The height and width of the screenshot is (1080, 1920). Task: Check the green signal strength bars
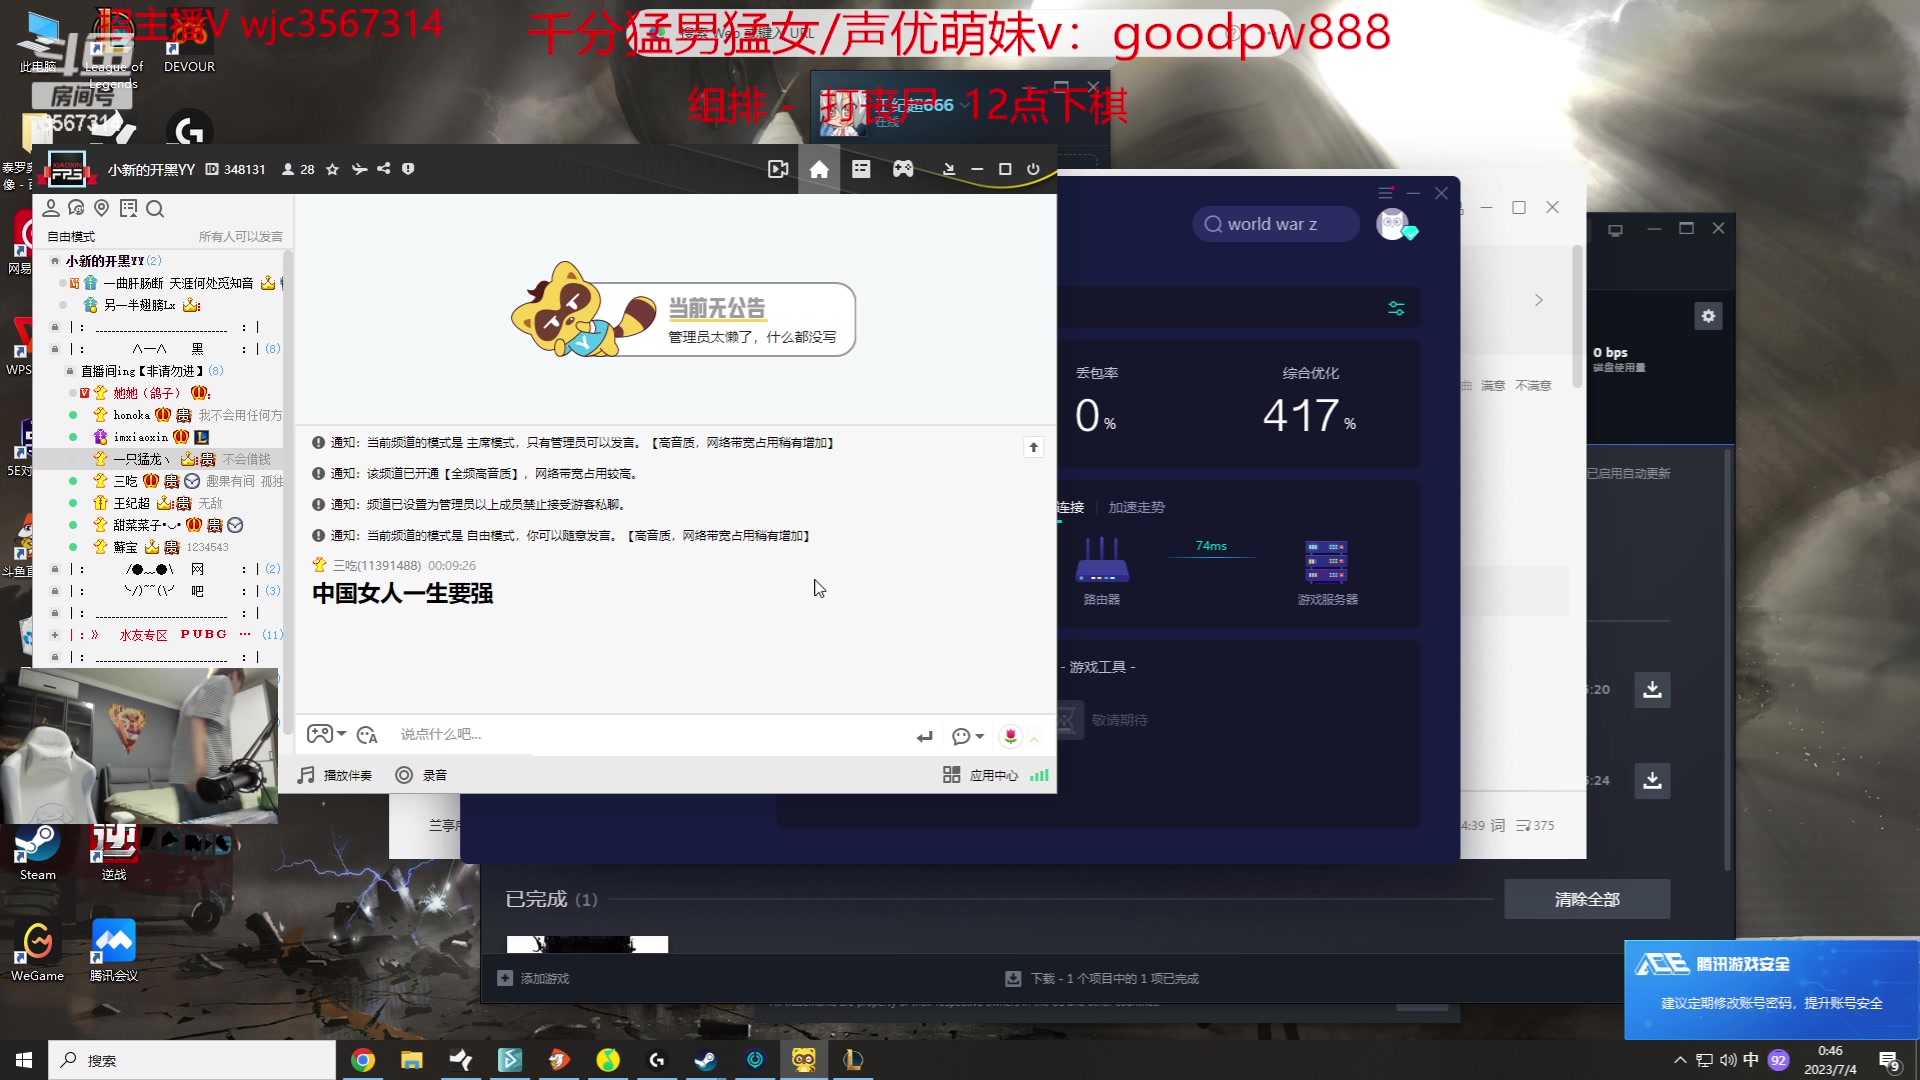(1039, 775)
